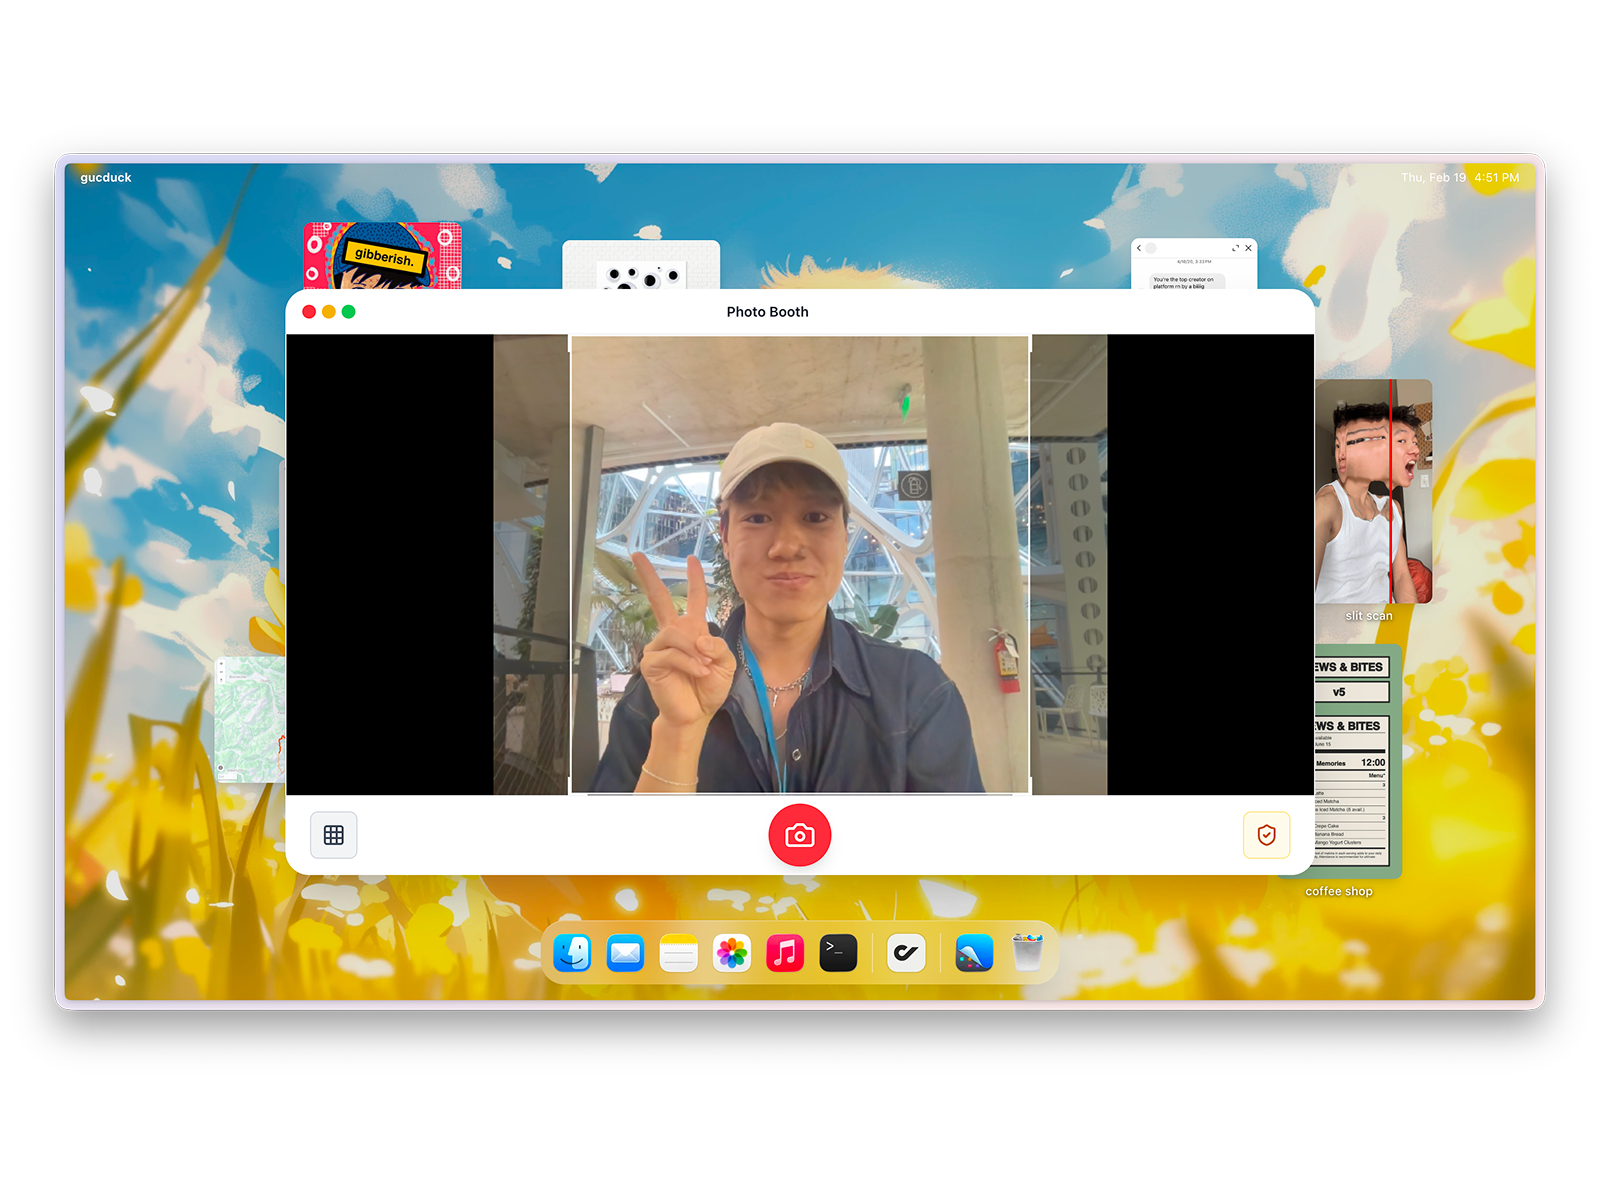Click the gucduck menu bar item
1600x1200 pixels.
coord(104,177)
